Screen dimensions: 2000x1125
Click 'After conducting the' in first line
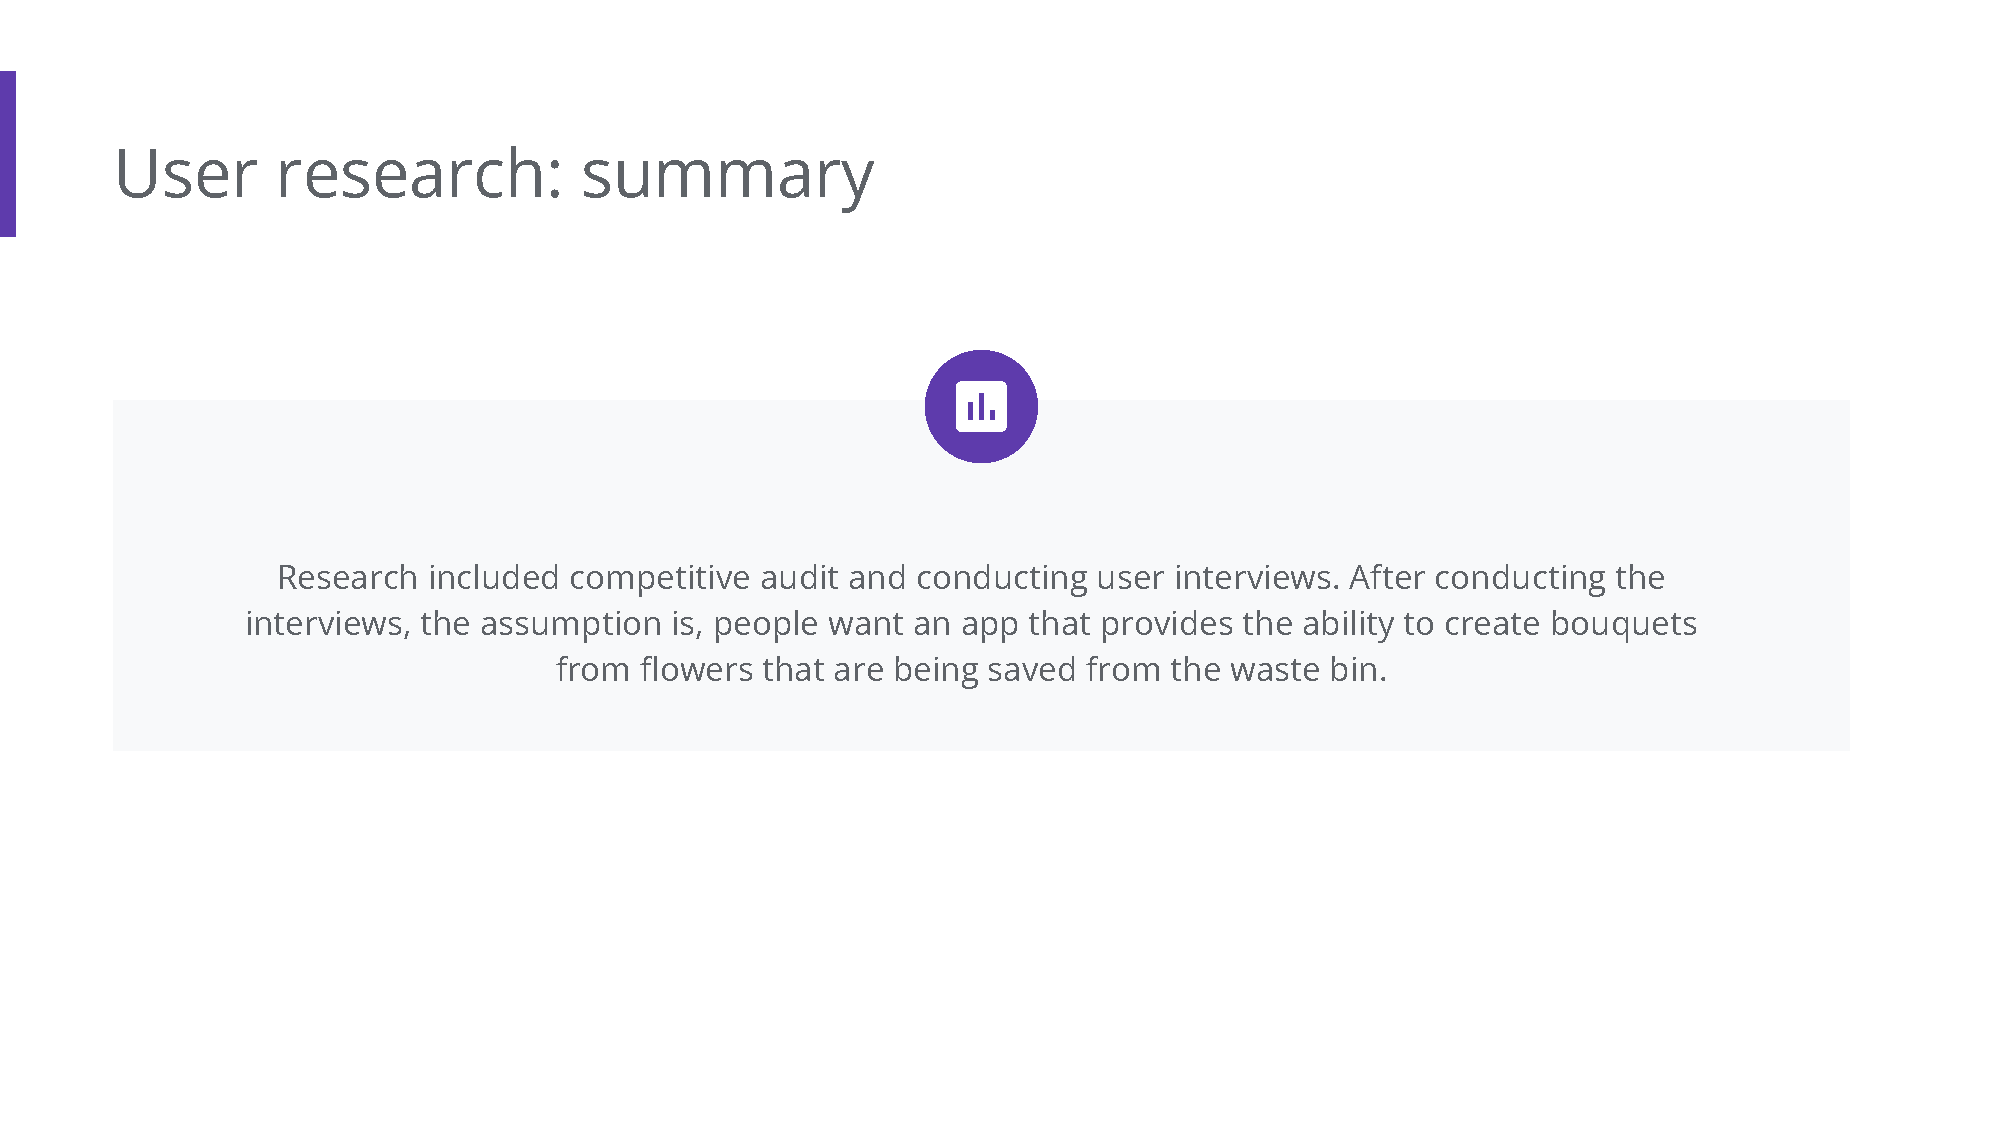(x=1506, y=577)
